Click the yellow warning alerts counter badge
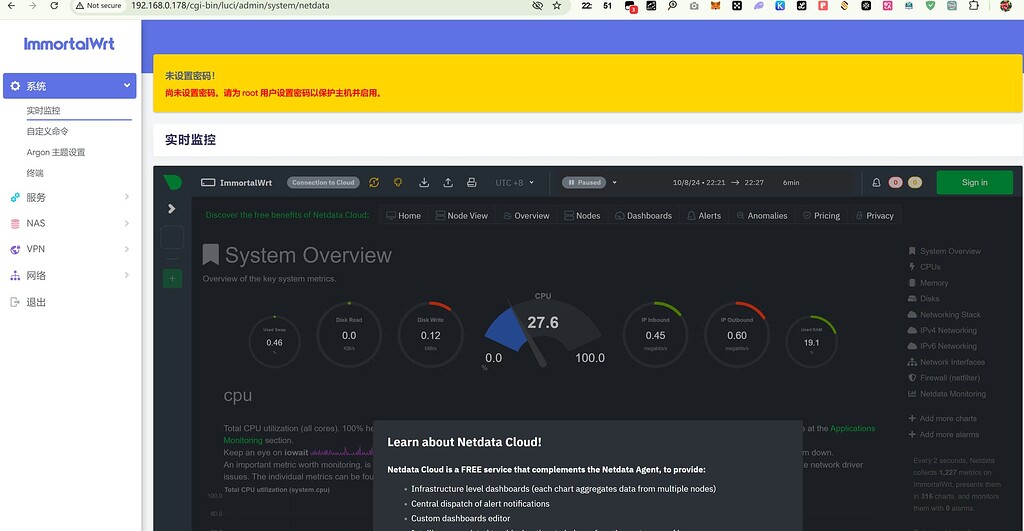This screenshot has width=1024, height=531. pyautogui.click(x=915, y=183)
